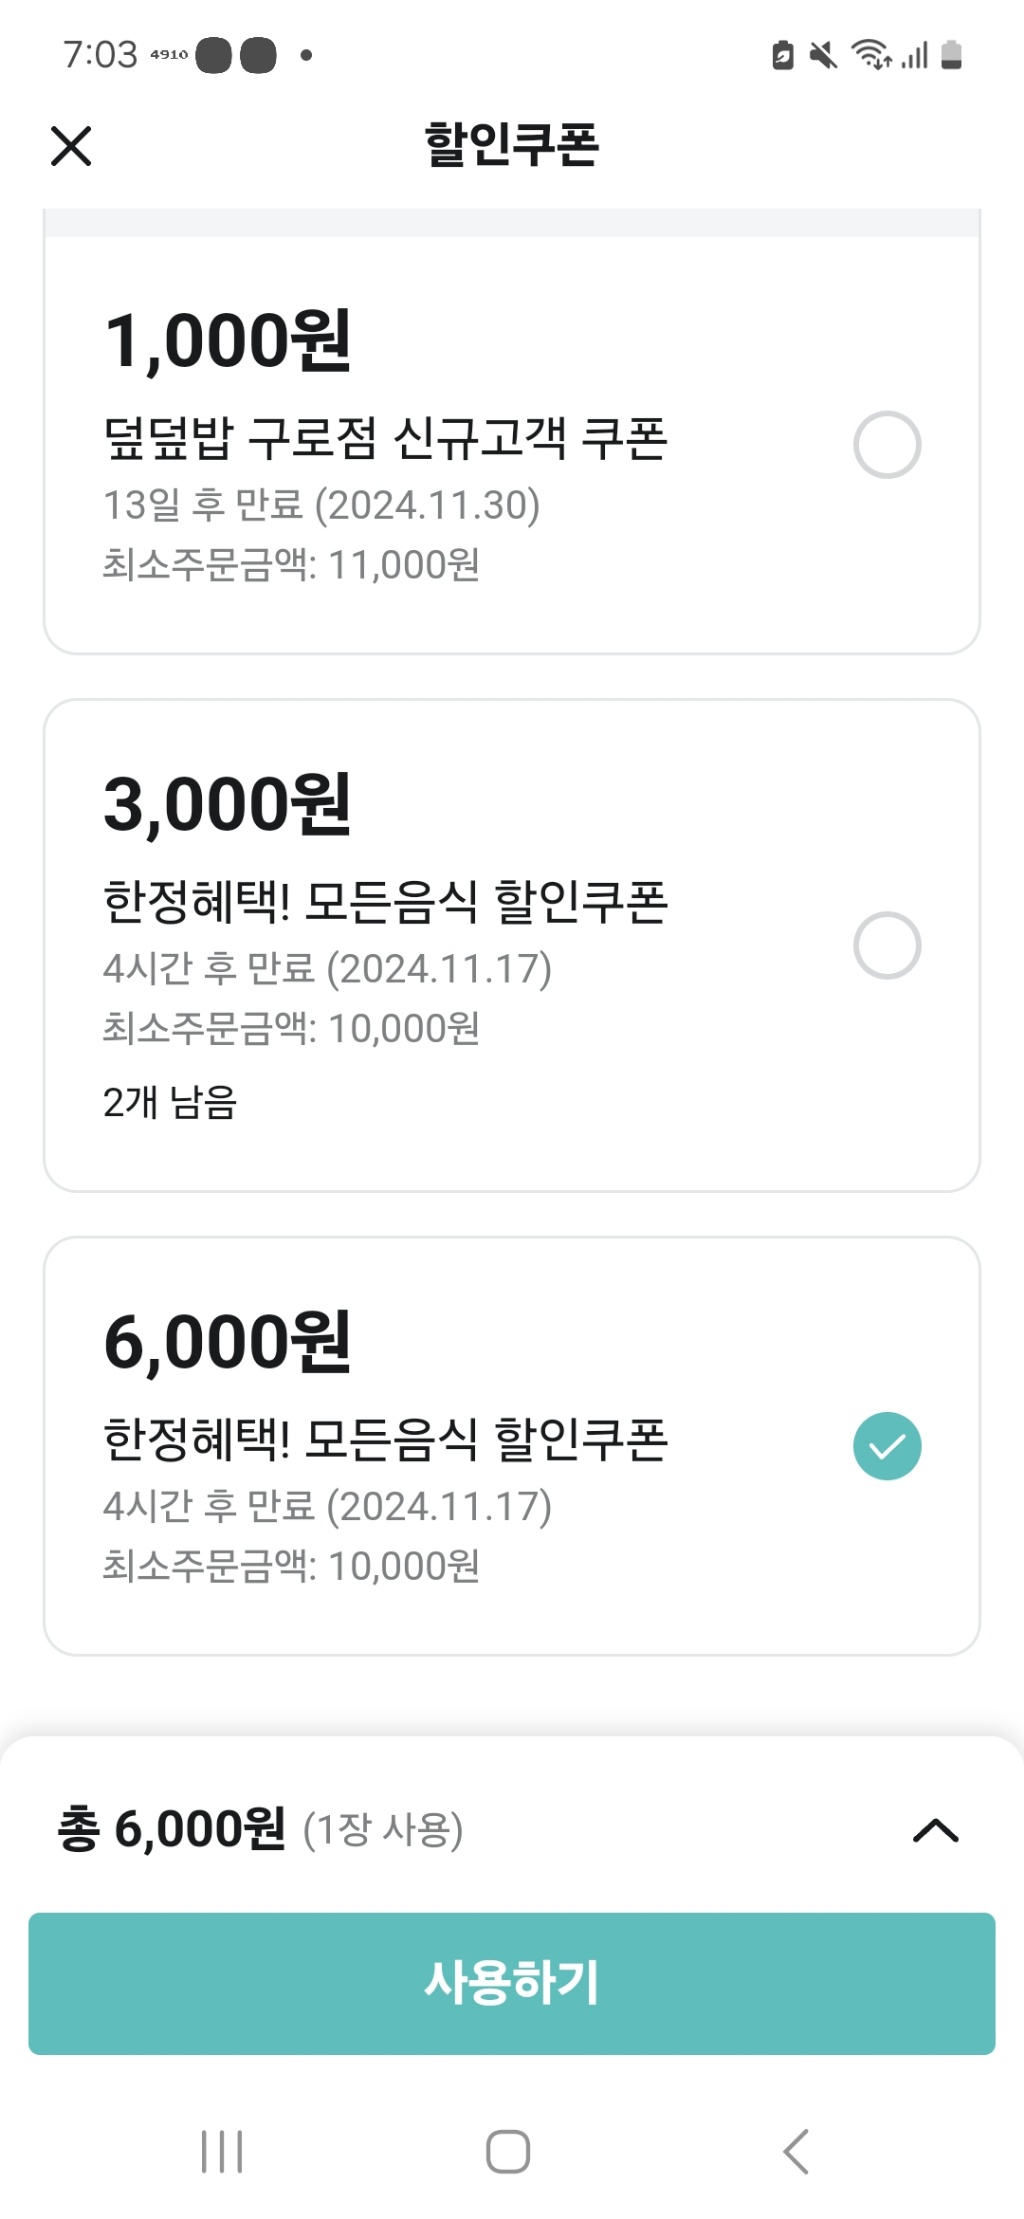Tap the 덮덮밥 구로점 신규고객 쿠폰 title
This screenshot has width=1024, height=2219.
(x=385, y=439)
